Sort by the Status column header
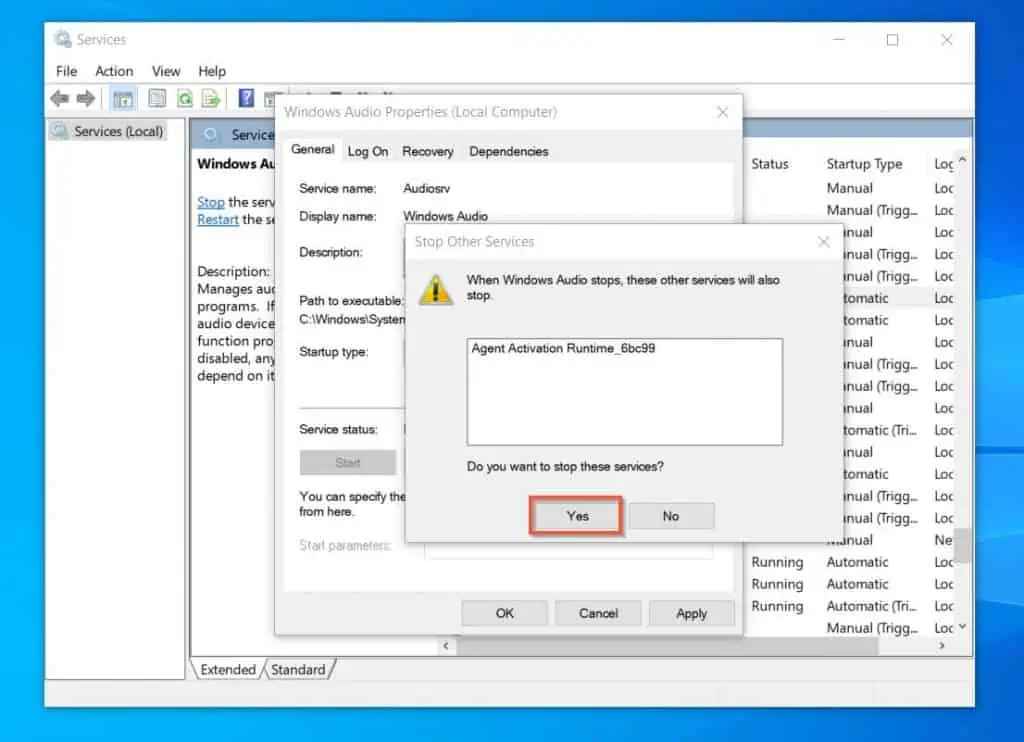 coord(770,164)
